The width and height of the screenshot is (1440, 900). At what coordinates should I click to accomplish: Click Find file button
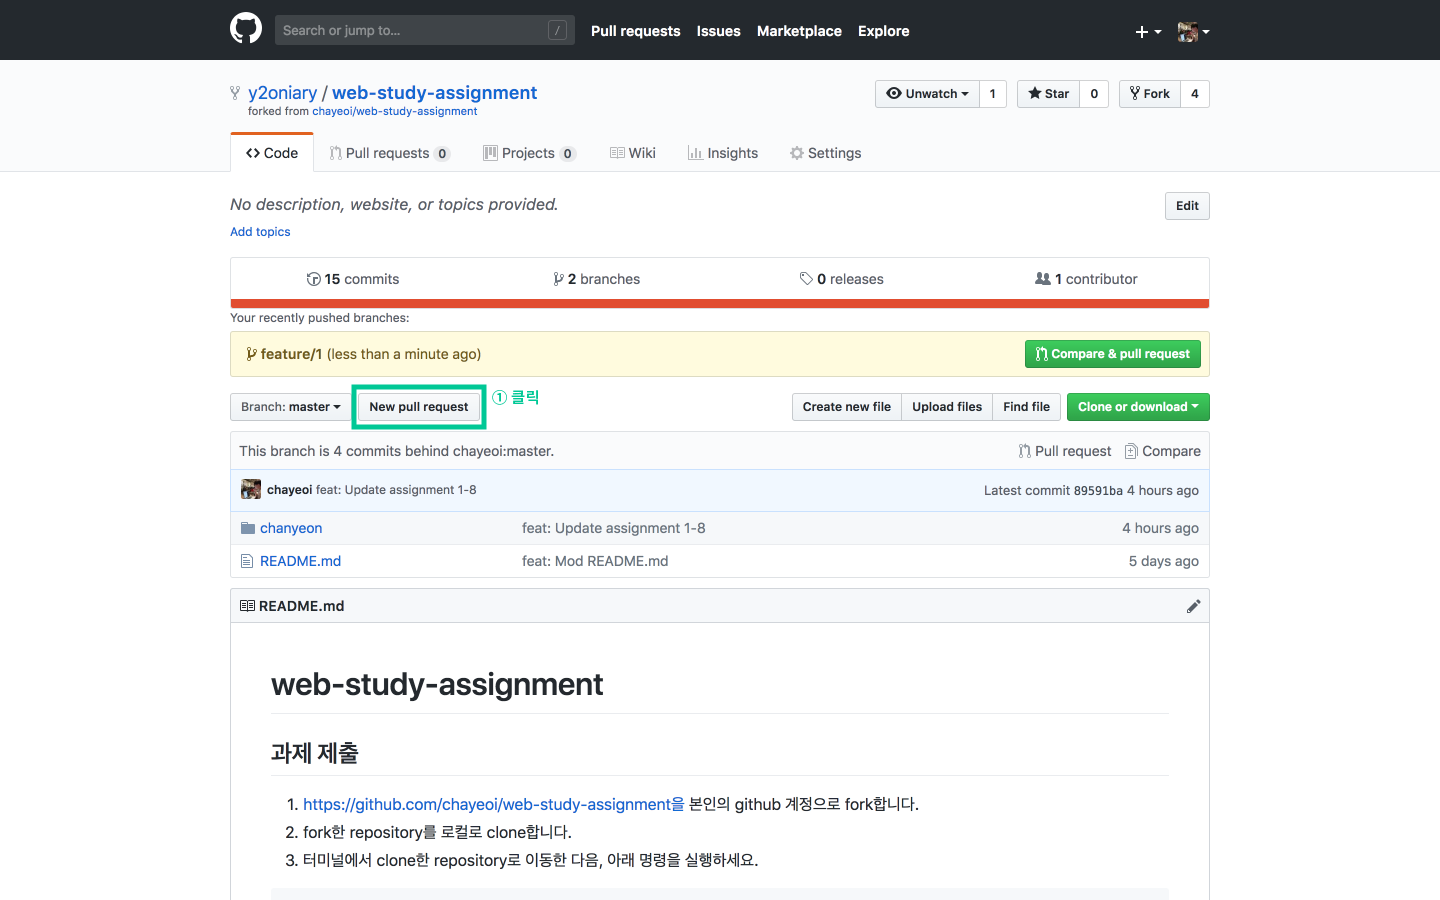pyautogui.click(x=1027, y=407)
